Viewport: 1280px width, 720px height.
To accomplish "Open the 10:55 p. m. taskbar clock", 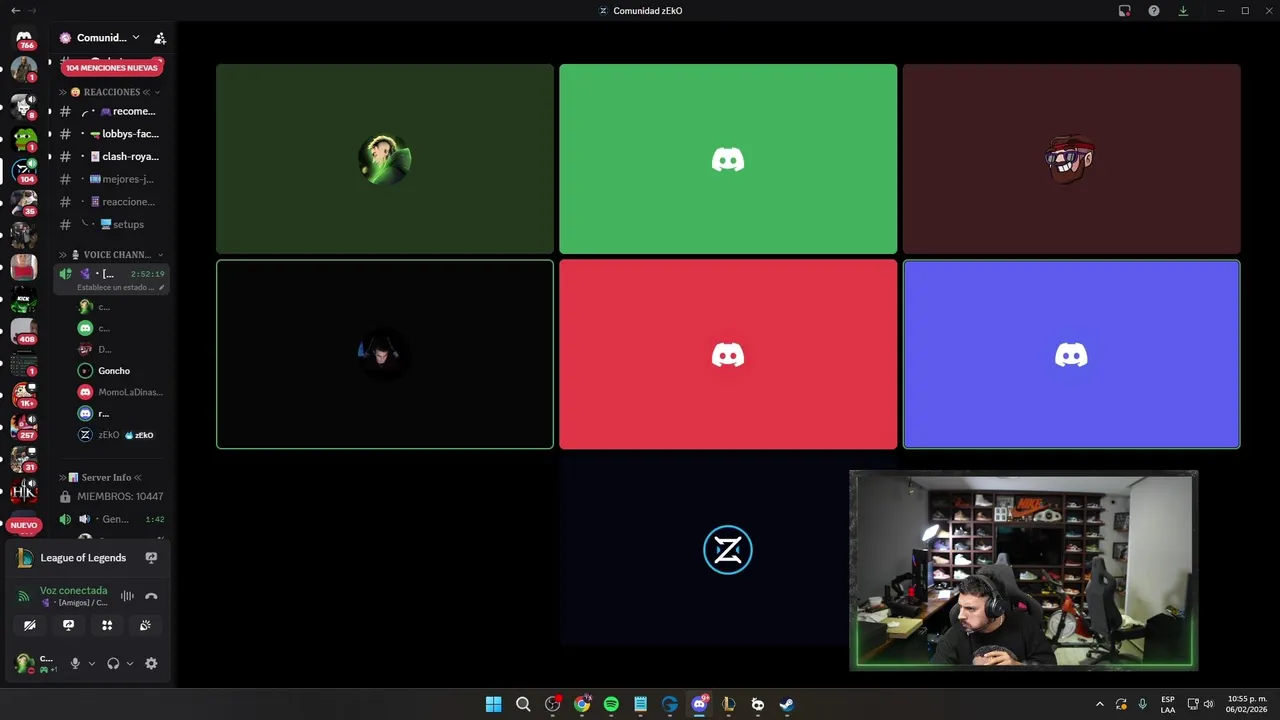I will pyautogui.click(x=1247, y=704).
